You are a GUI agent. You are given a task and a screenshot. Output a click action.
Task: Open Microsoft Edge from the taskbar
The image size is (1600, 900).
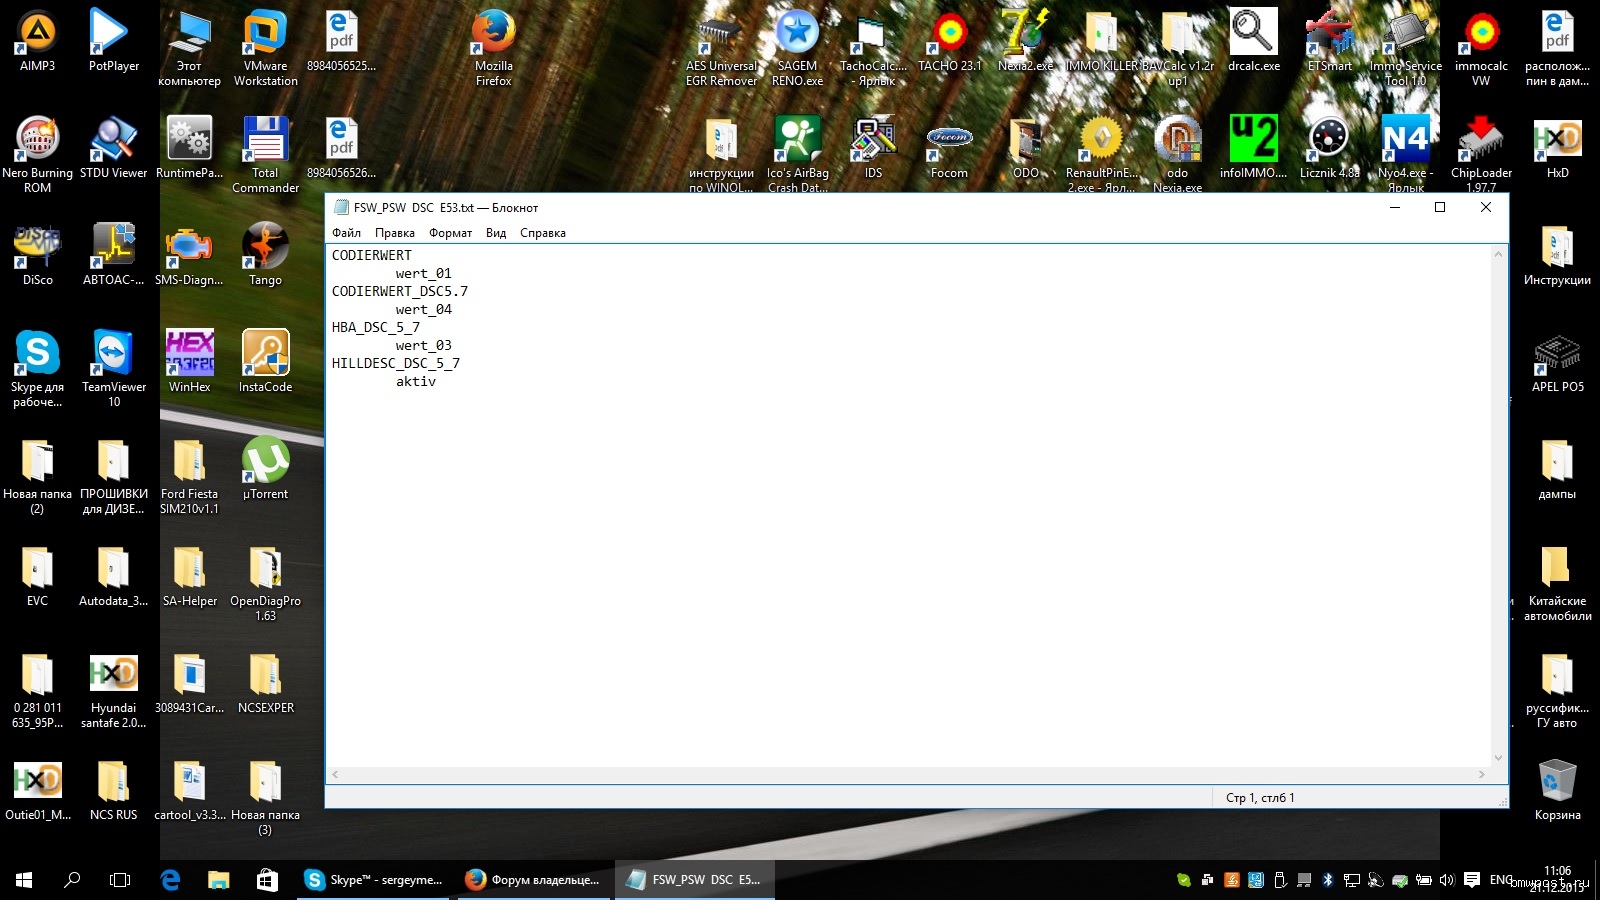pos(171,880)
